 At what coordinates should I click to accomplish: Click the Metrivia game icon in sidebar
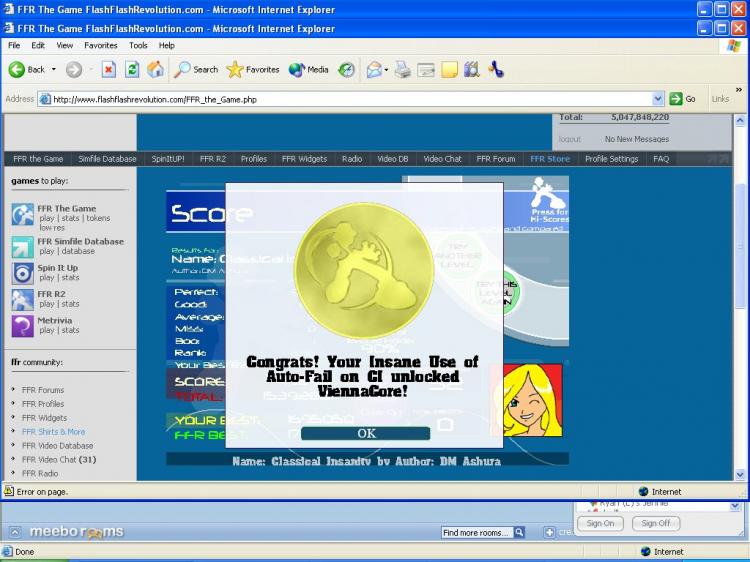(x=22, y=326)
